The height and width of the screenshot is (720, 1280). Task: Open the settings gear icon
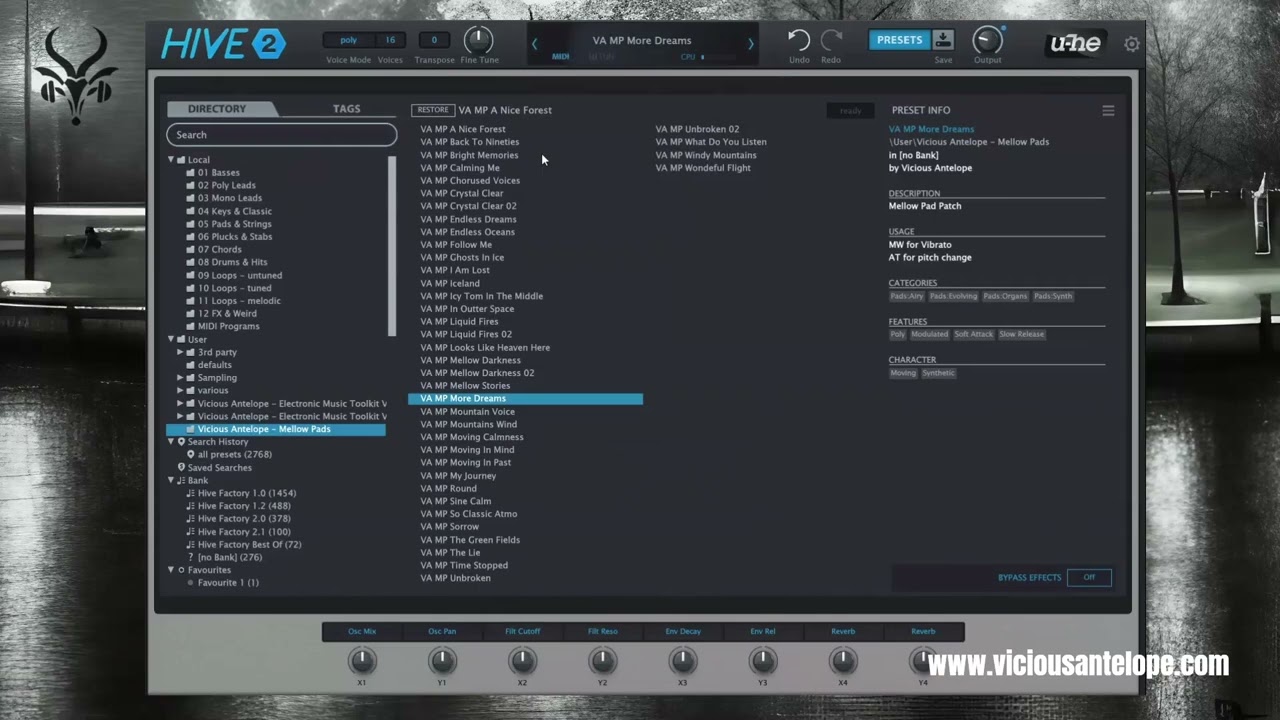1132,44
